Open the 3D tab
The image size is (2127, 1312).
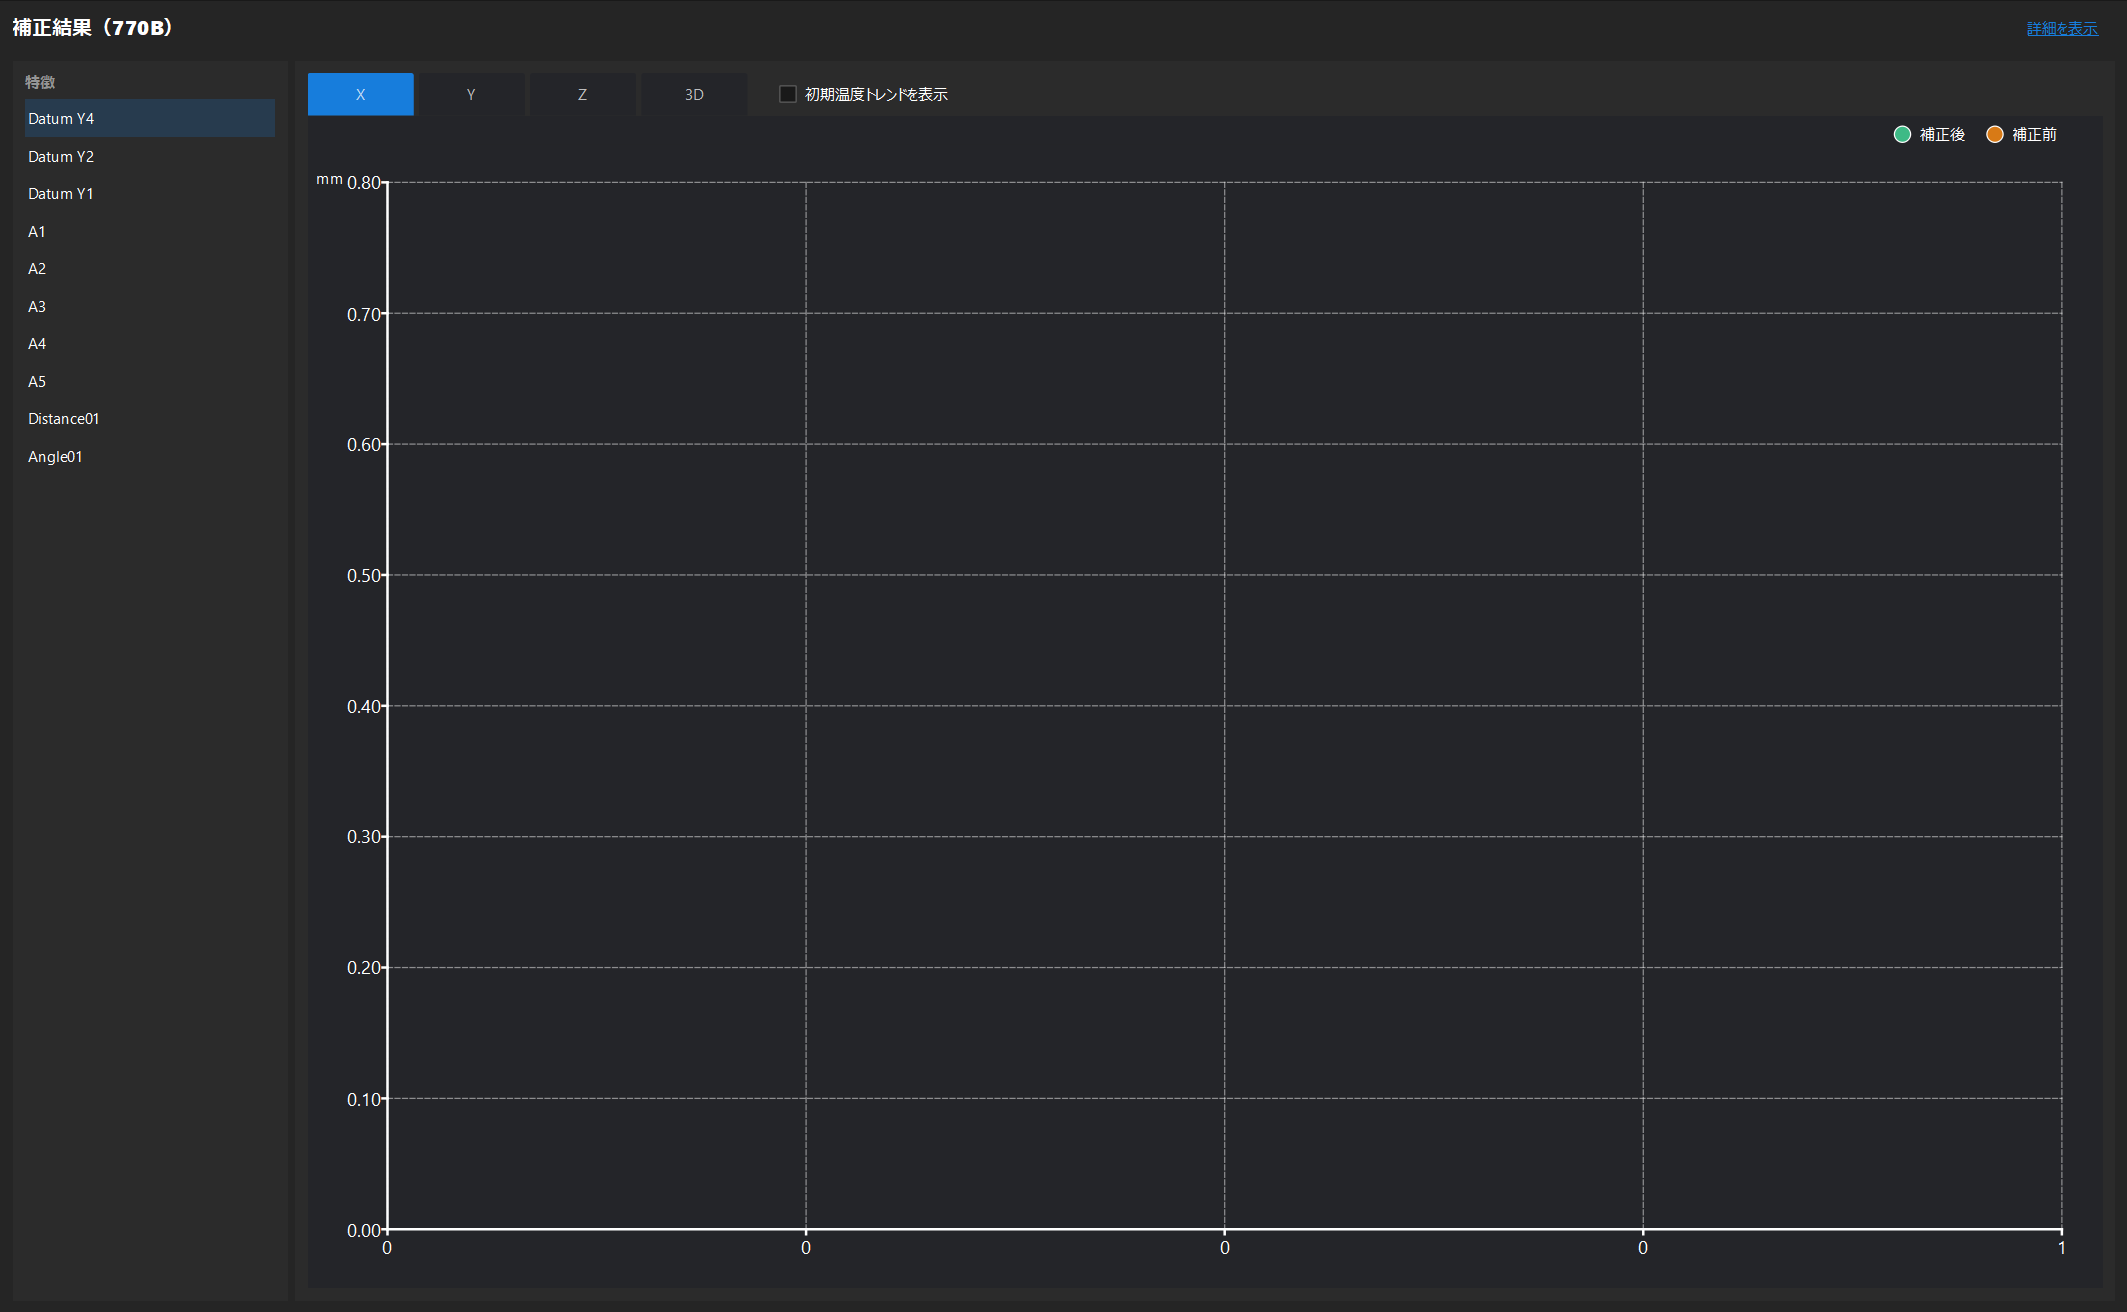pyautogui.click(x=694, y=94)
